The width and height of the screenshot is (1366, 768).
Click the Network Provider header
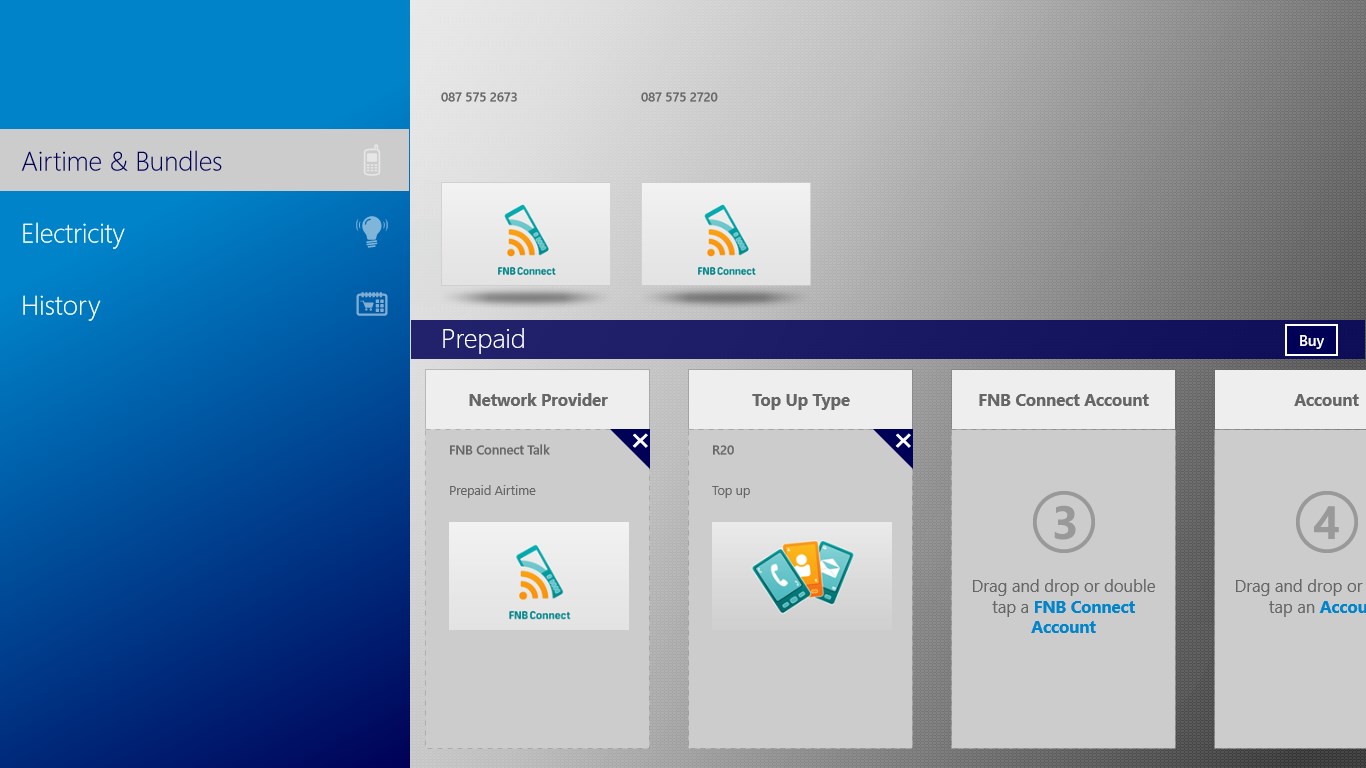pyautogui.click(x=538, y=400)
